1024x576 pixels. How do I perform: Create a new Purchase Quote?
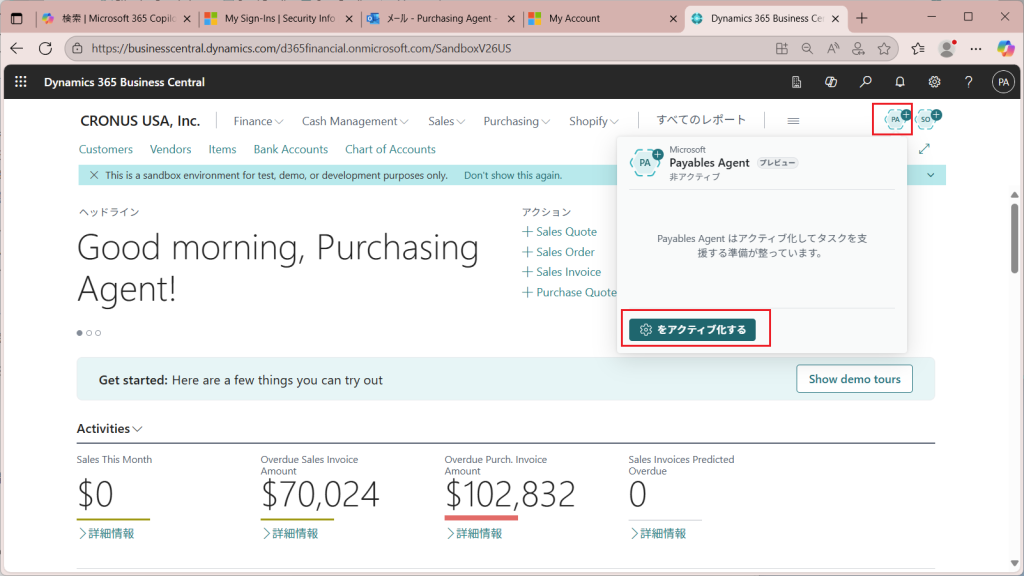pos(569,293)
